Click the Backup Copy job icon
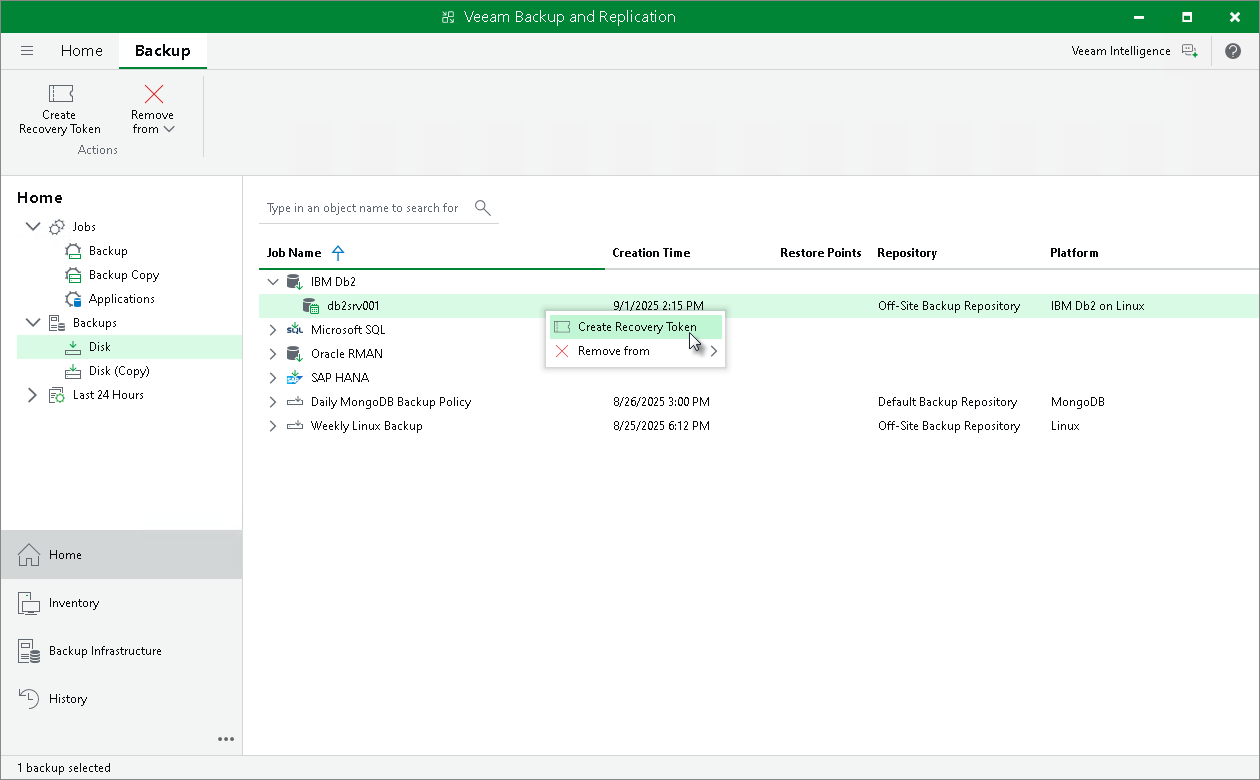 73,275
